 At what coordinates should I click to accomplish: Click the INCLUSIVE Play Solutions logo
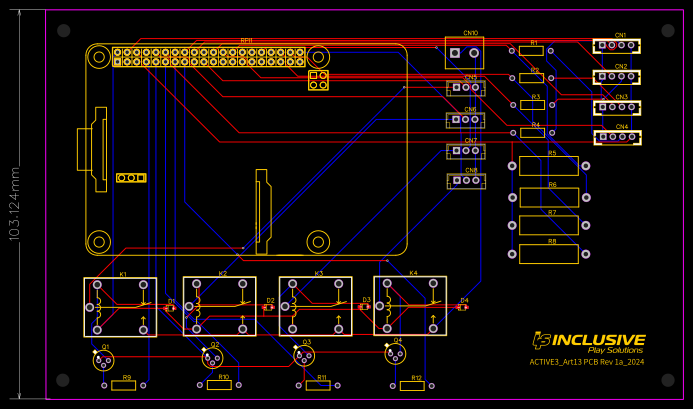pos(588,342)
